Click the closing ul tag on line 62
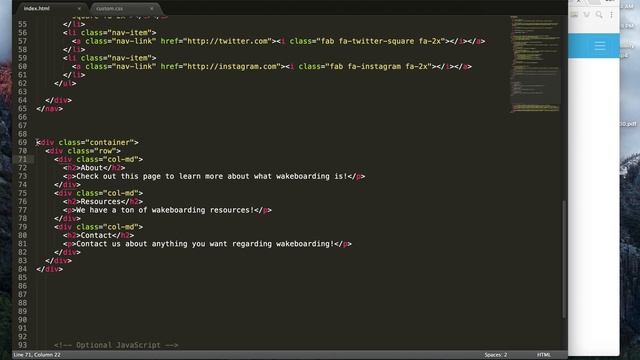Viewport: 640px width, 360px height. pyautogui.click(x=65, y=83)
